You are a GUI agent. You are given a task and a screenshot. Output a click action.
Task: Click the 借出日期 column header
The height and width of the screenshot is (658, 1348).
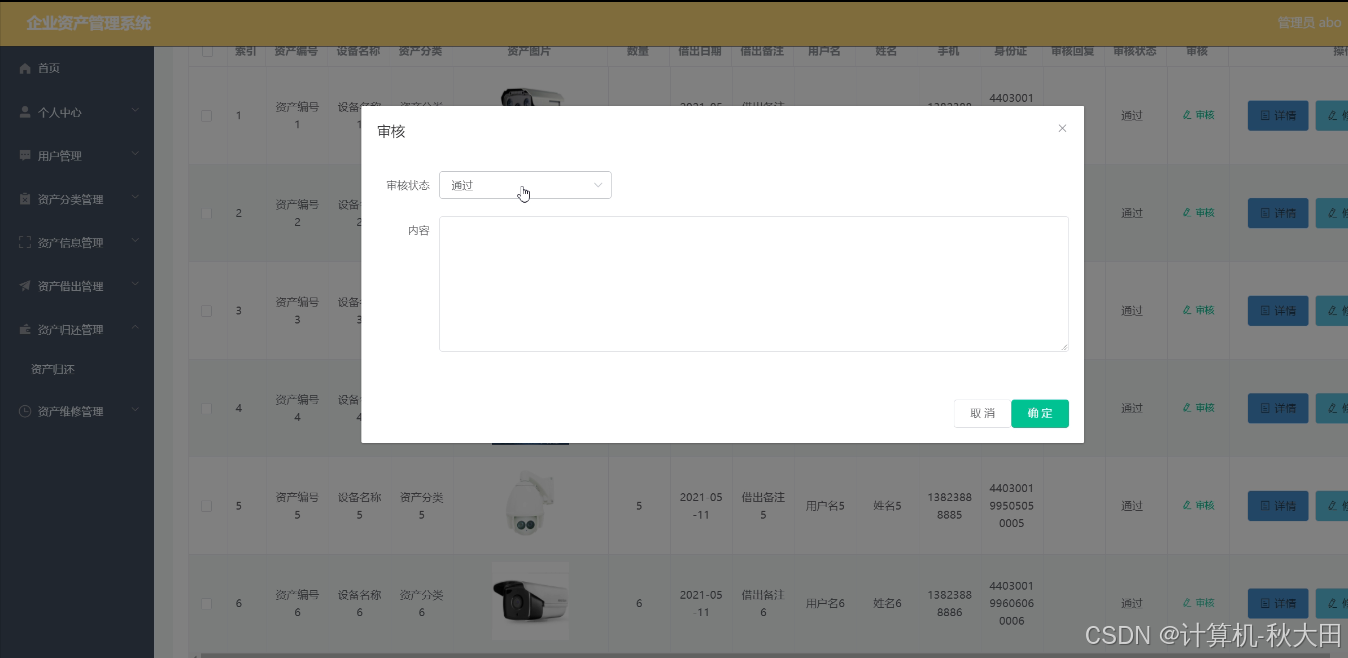pos(700,51)
